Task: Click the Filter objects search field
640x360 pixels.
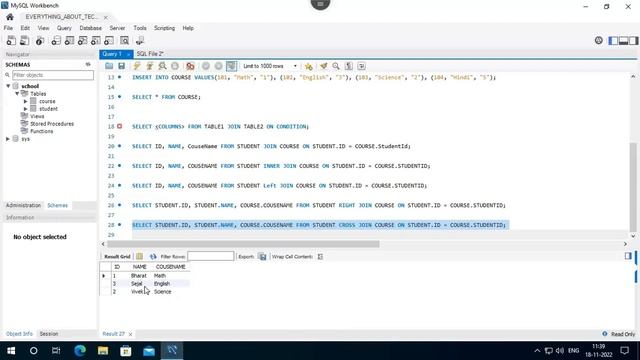Action: tap(53, 75)
